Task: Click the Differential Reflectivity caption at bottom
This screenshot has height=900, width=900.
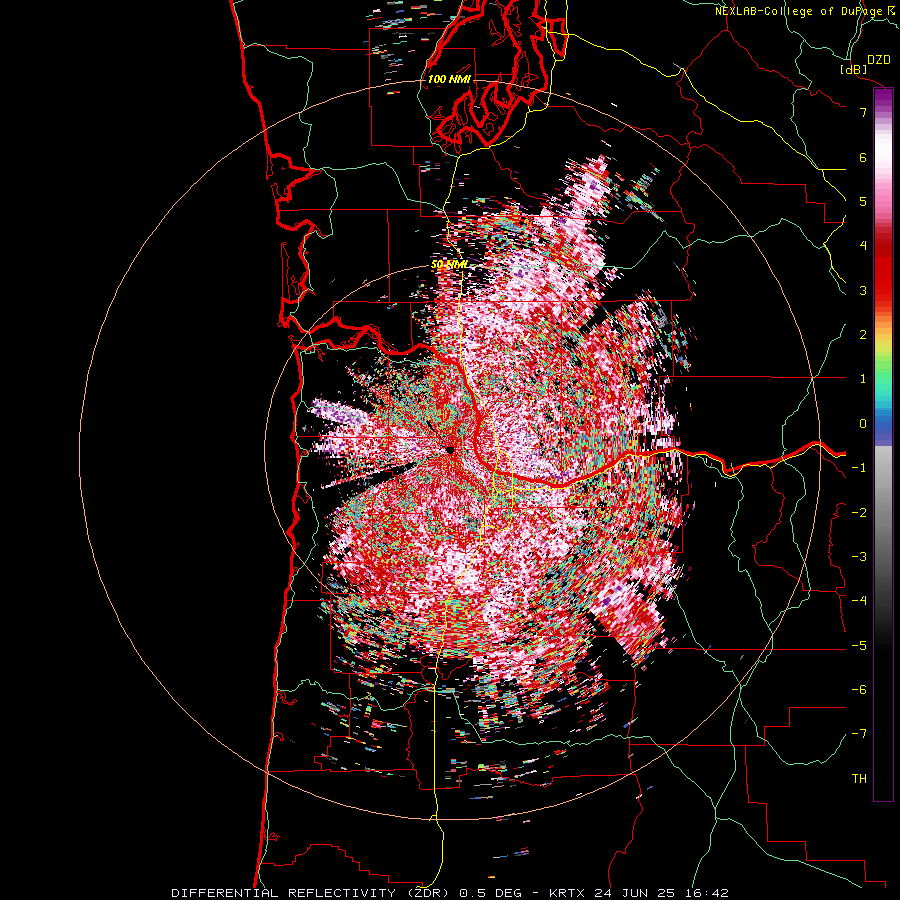Action: pos(449,893)
